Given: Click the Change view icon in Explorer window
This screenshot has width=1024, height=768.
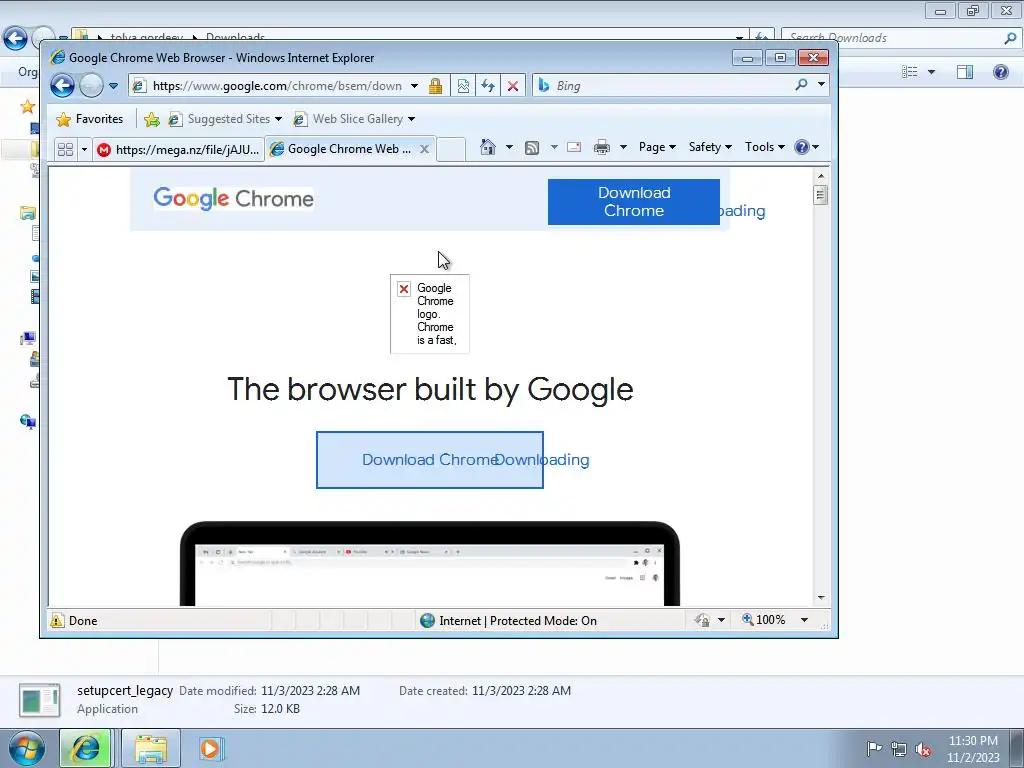Looking at the screenshot, I should (909, 72).
